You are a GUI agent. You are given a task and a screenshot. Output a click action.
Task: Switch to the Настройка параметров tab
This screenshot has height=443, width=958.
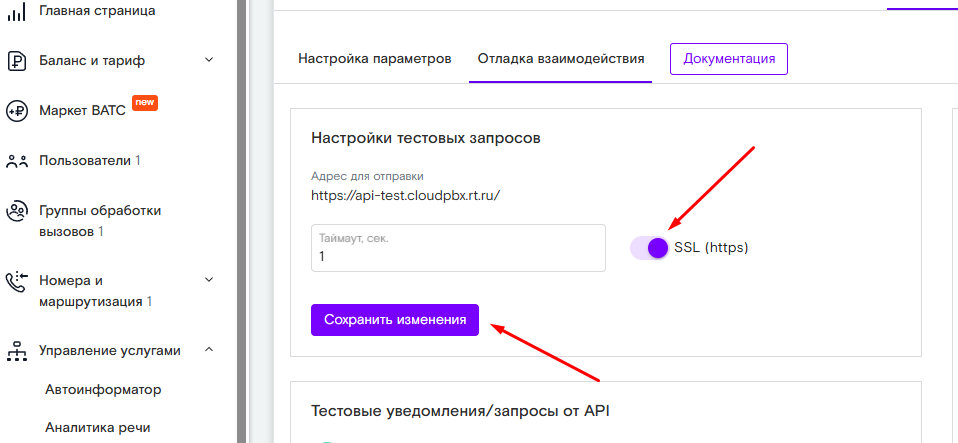tap(375, 58)
